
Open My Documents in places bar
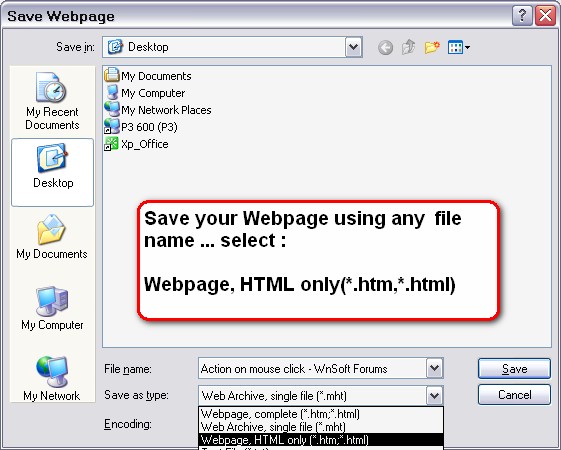coord(52,236)
